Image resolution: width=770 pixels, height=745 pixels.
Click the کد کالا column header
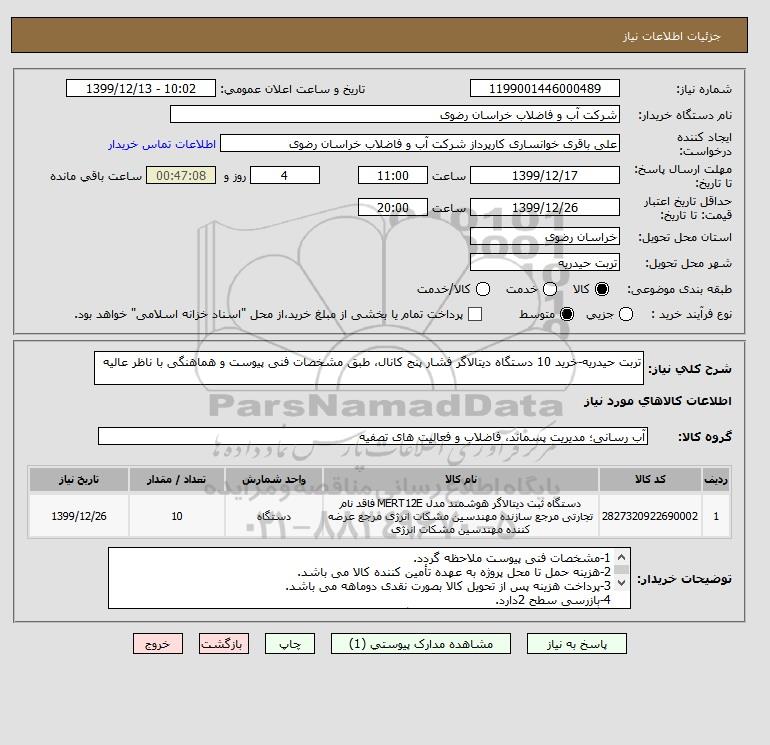(650, 479)
